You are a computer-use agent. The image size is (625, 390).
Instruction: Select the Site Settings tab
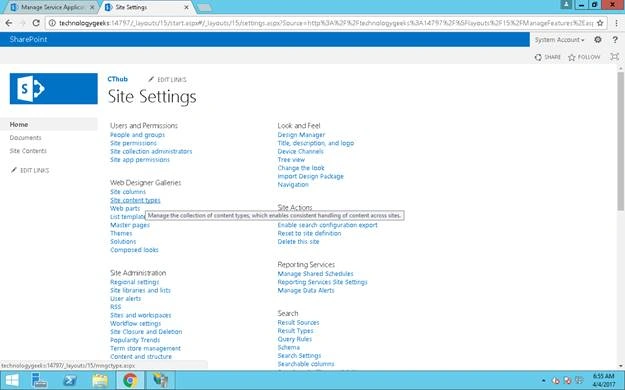coord(146,7)
